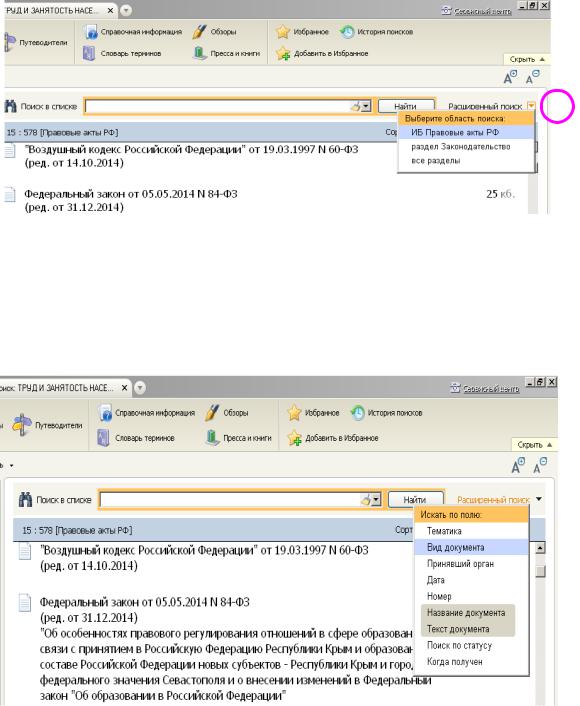Click binoculars Поиск в списке icon, lower window

pyautogui.click(x=25, y=500)
